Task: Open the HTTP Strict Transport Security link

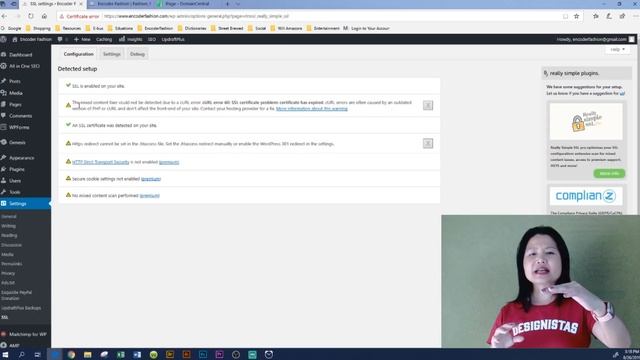Action: coord(100,162)
